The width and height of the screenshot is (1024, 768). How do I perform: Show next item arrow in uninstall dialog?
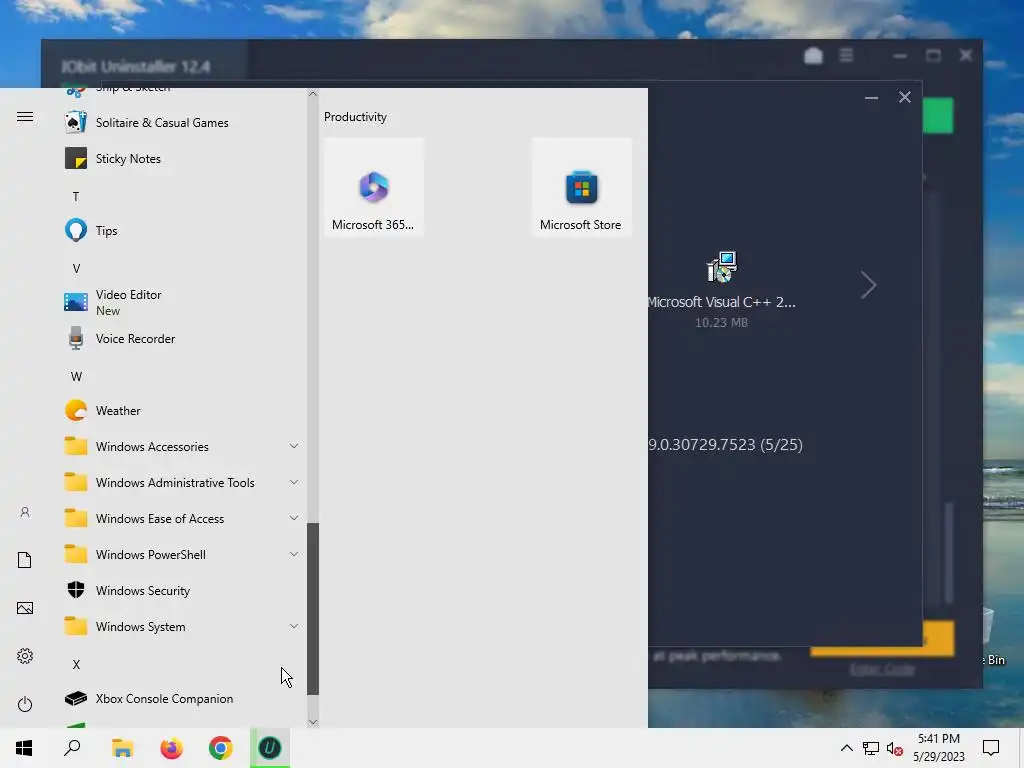(x=868, y=285)
